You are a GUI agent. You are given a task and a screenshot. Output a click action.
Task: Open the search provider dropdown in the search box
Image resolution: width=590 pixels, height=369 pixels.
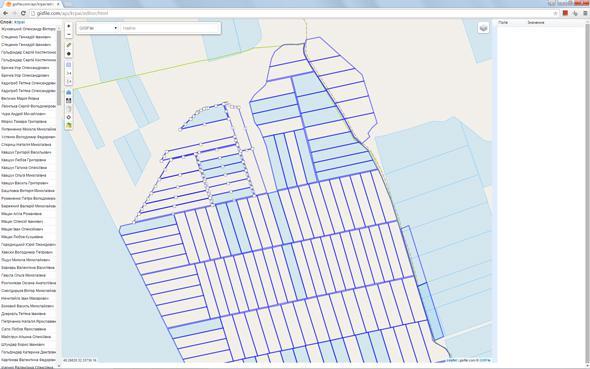point(98,28)
